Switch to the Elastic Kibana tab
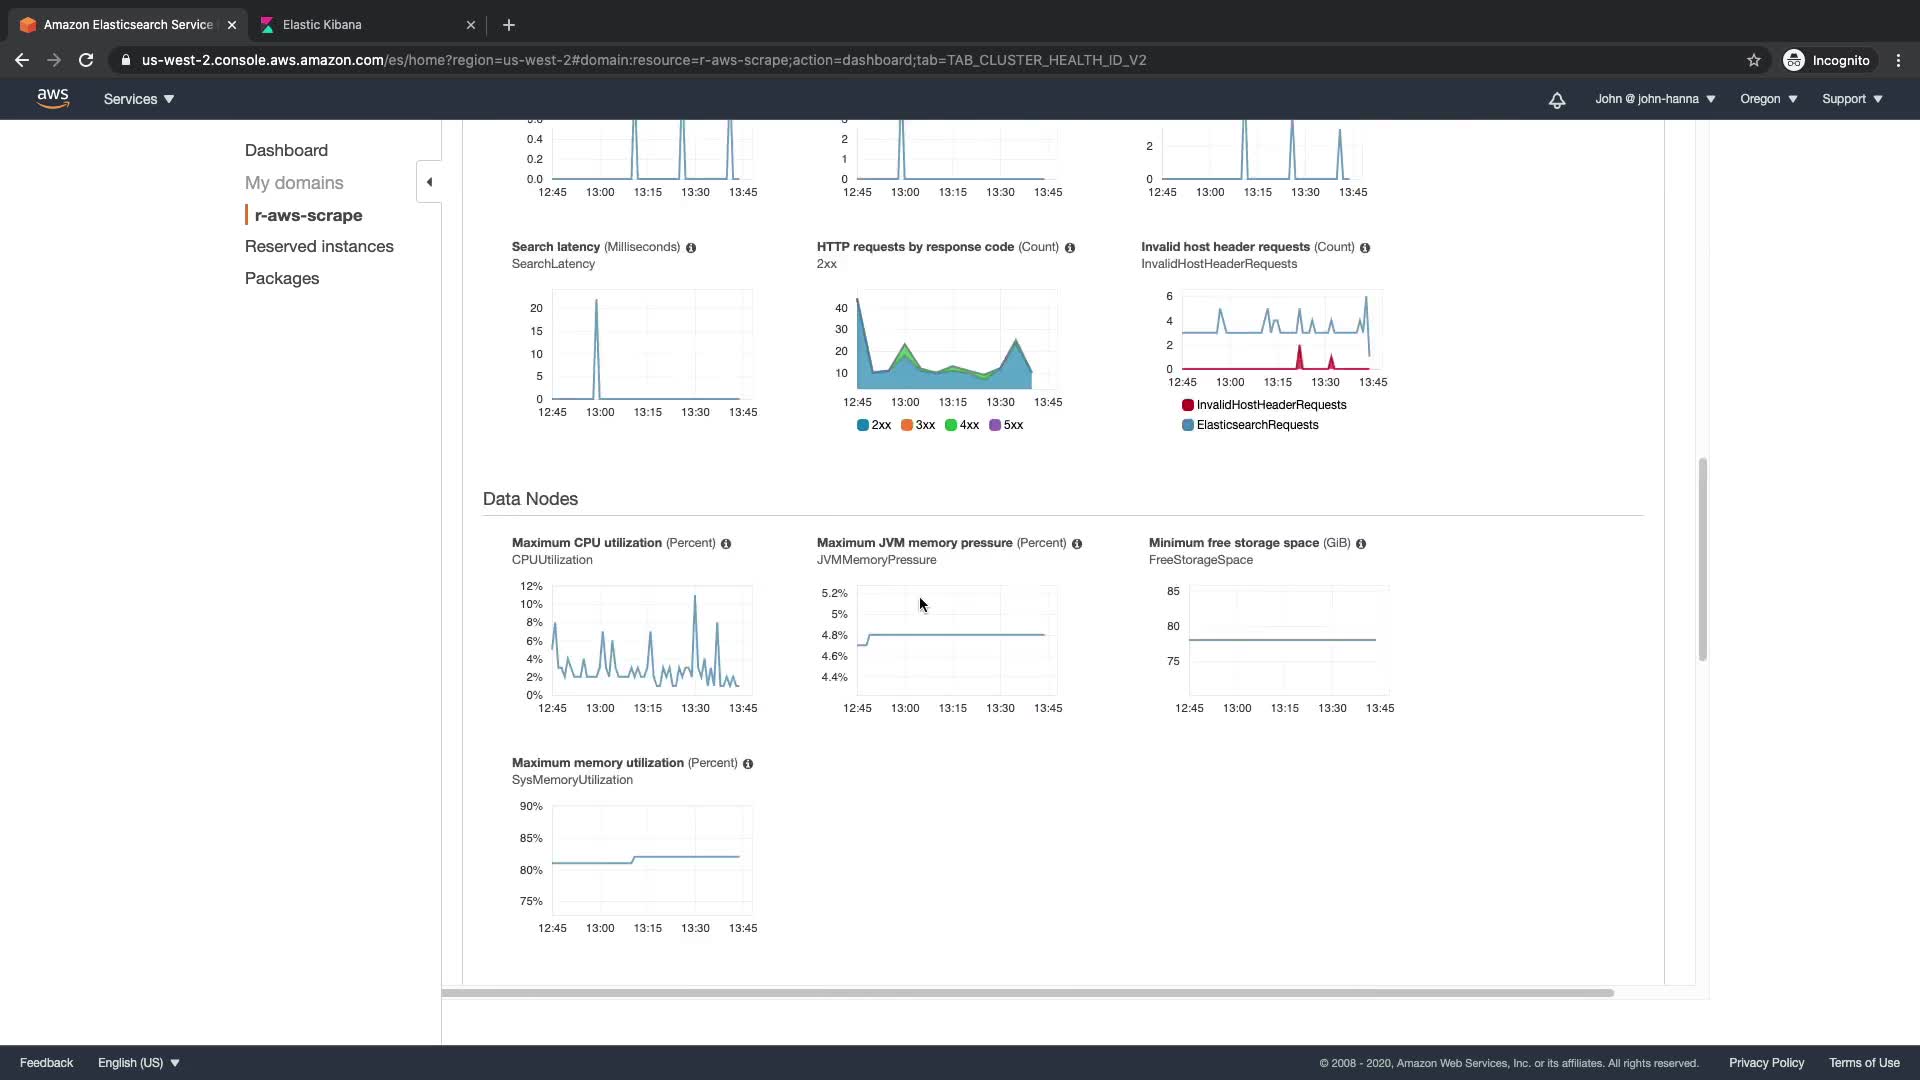 click(x=322, y=25)
